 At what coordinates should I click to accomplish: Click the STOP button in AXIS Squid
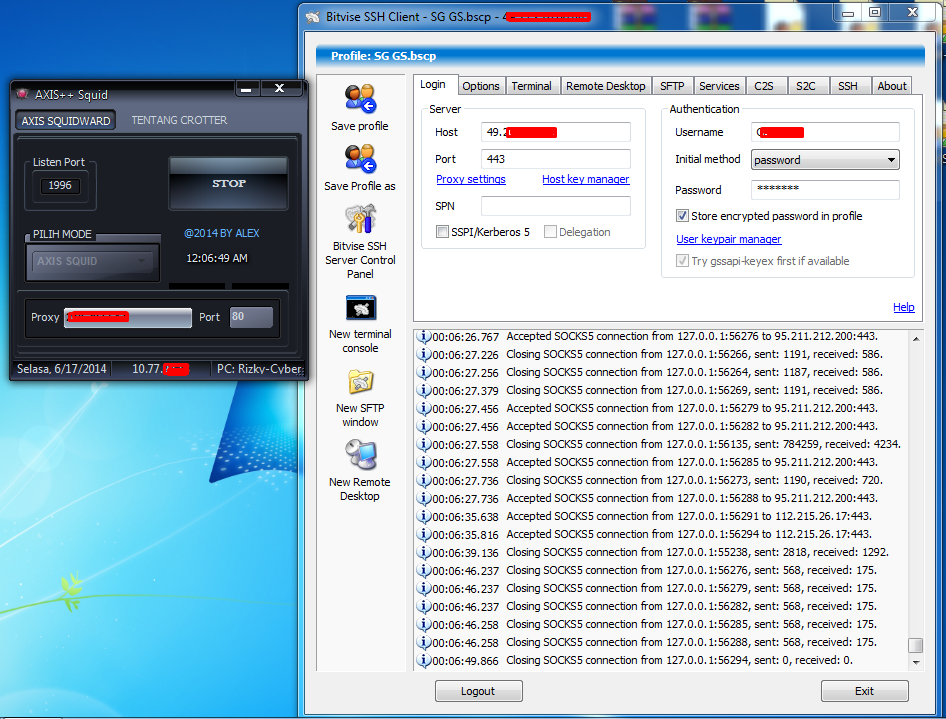229,183
